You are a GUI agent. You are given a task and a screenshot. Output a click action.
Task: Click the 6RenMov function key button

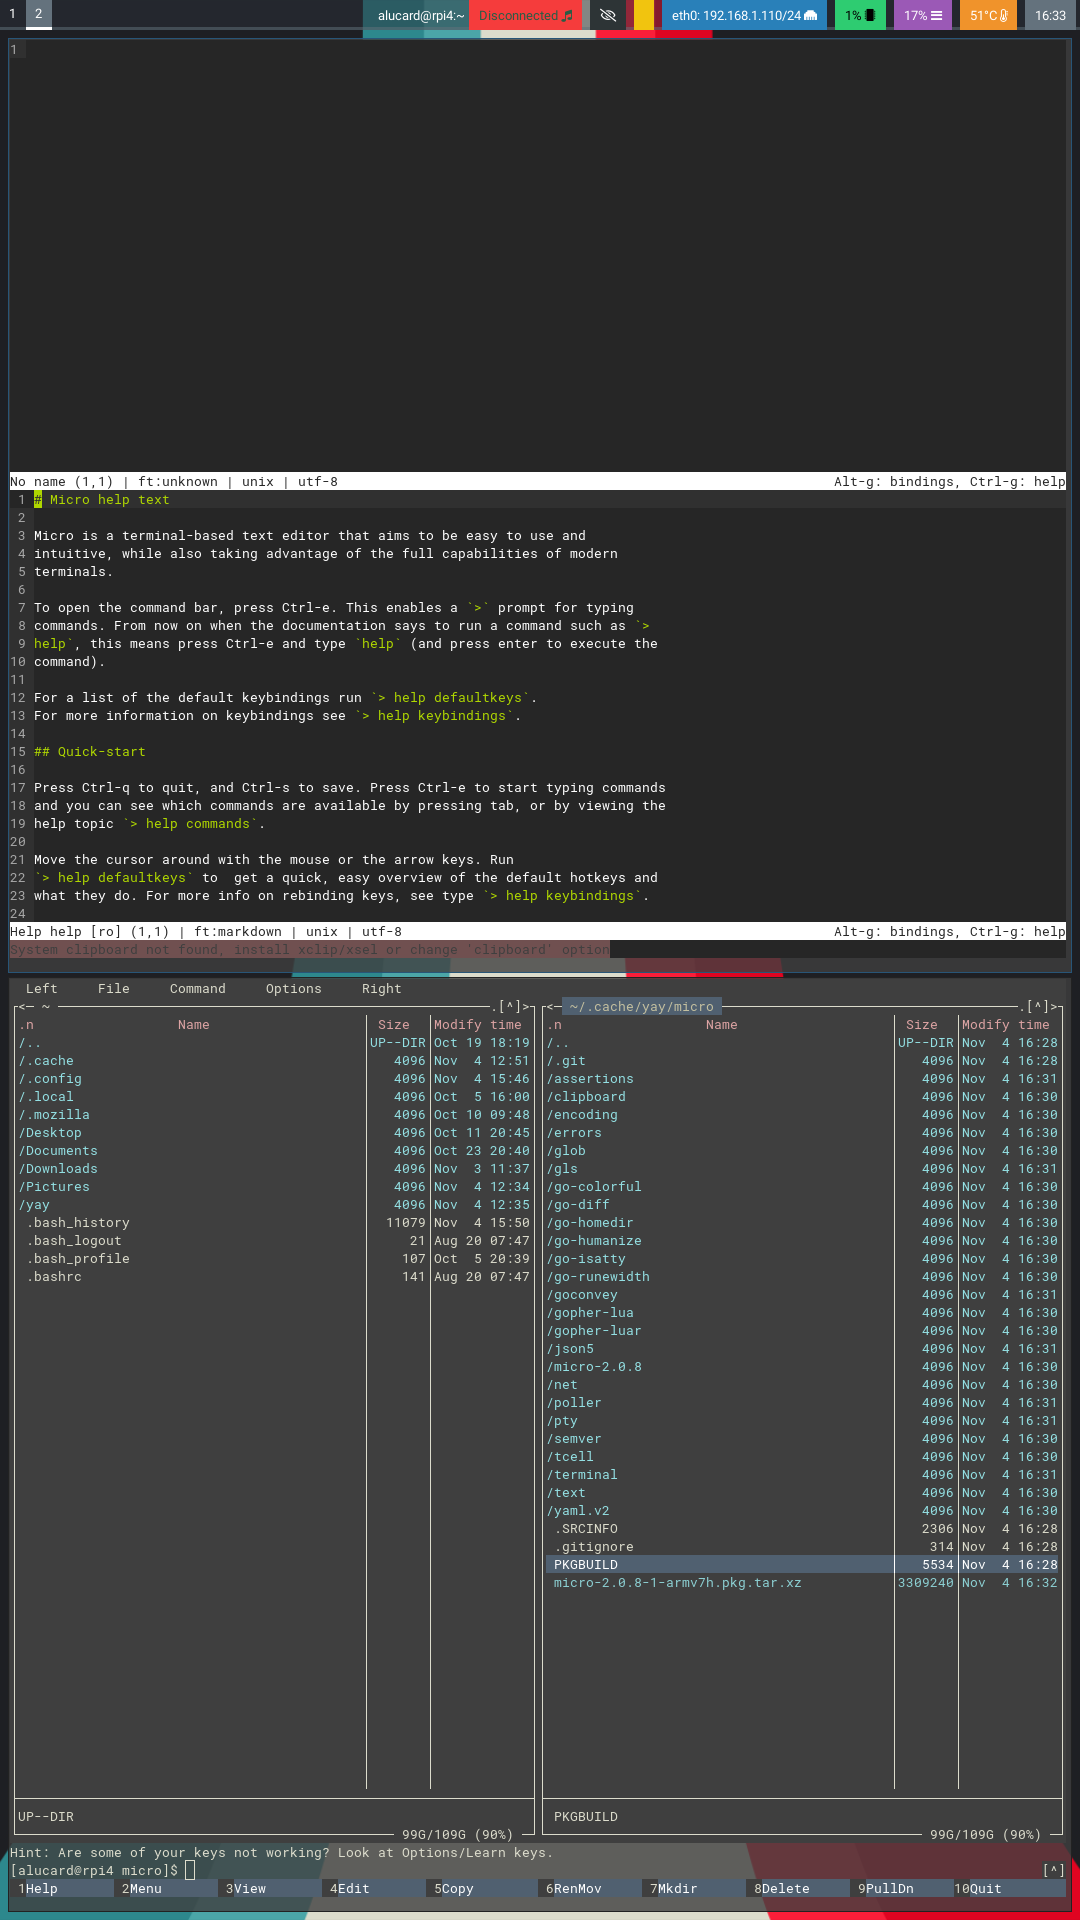590,1888
